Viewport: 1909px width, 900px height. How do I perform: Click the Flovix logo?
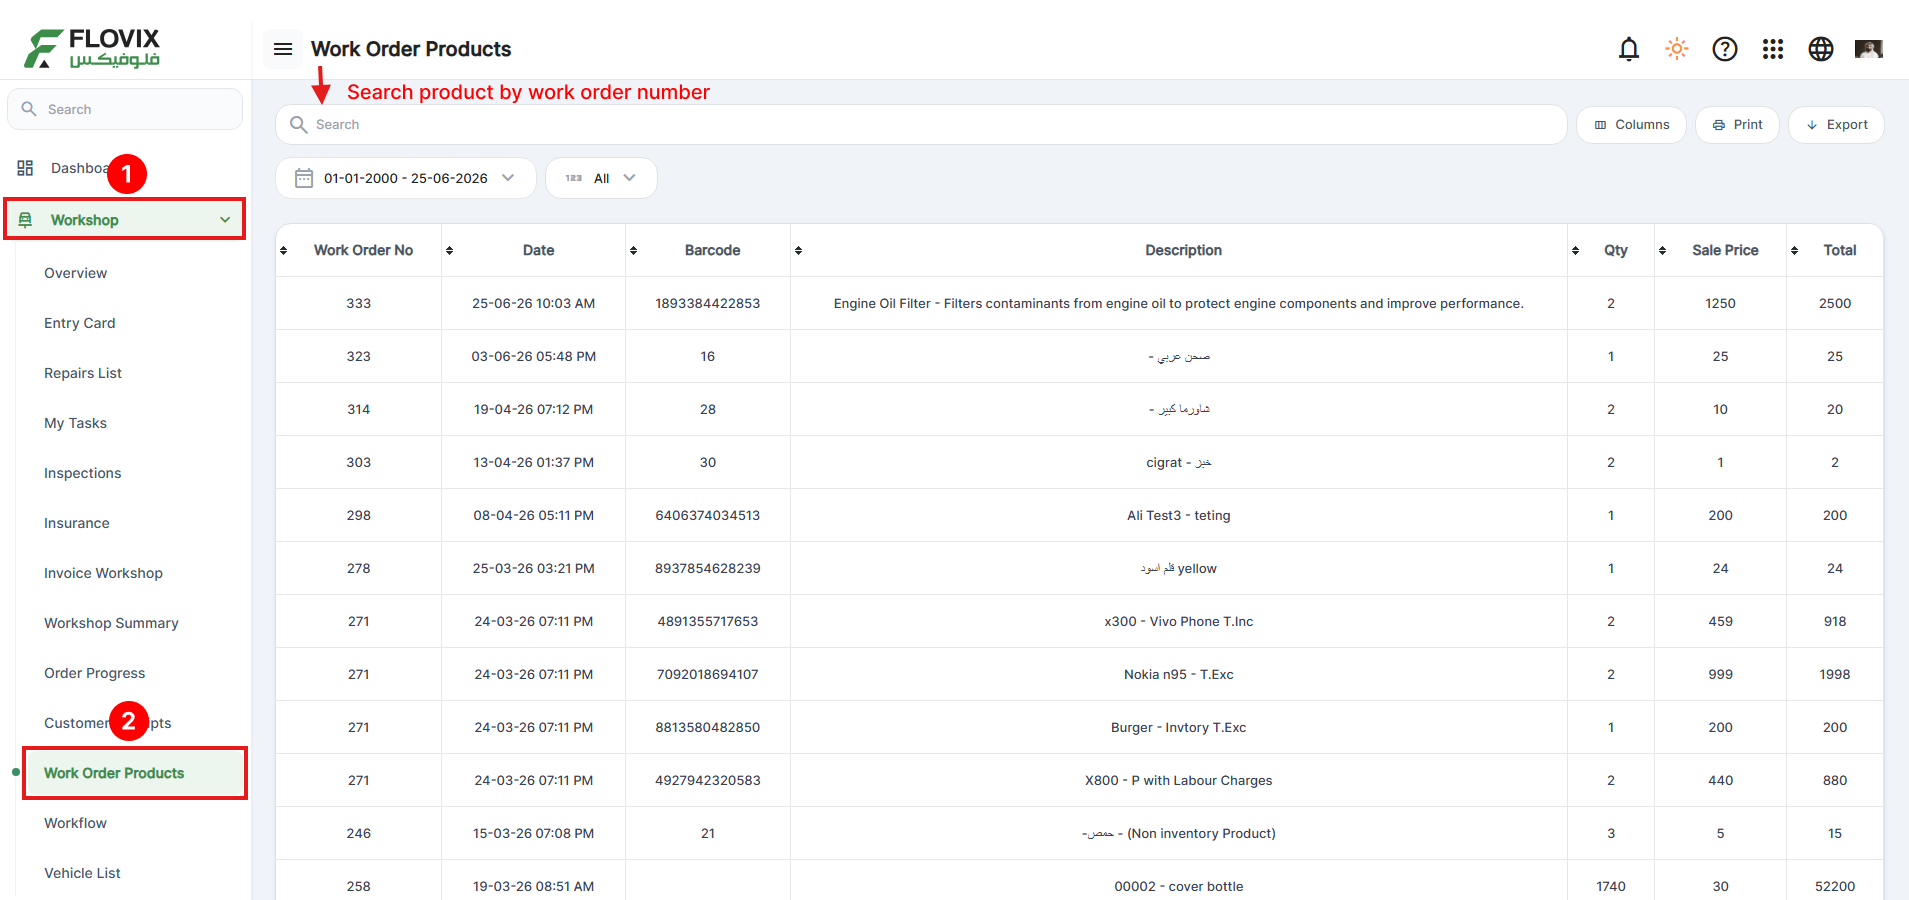[x=92, y=48]
